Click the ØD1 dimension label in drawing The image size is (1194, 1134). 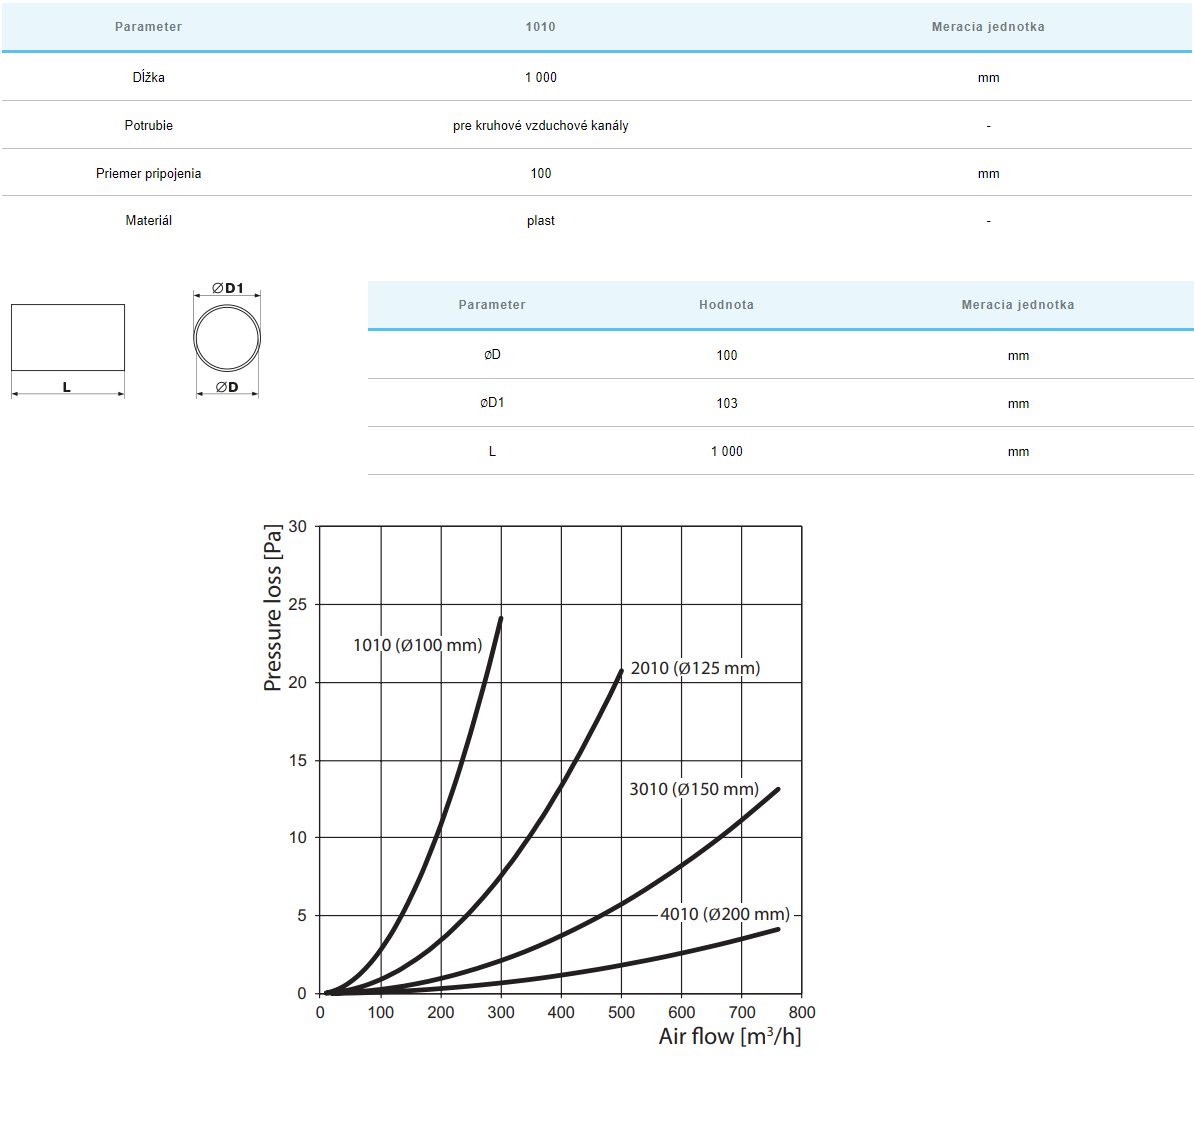click(227, 288)
